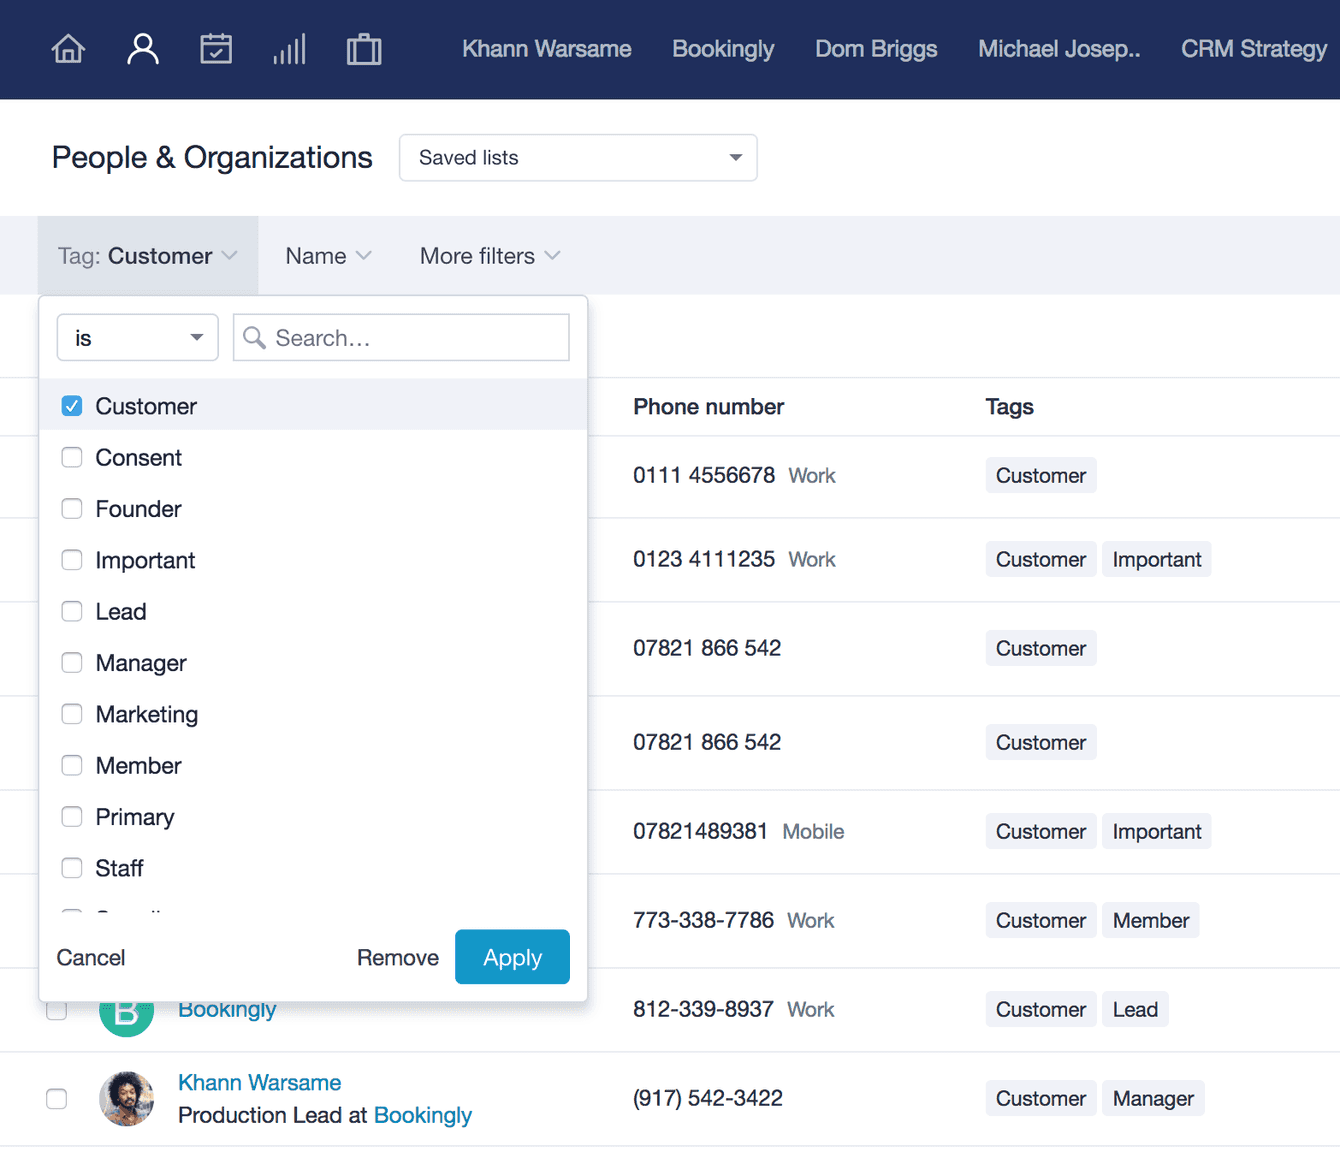The image size is (1340, 1159).
Task: Click Remove to delete the tag filter
Action: click(398, 958)
